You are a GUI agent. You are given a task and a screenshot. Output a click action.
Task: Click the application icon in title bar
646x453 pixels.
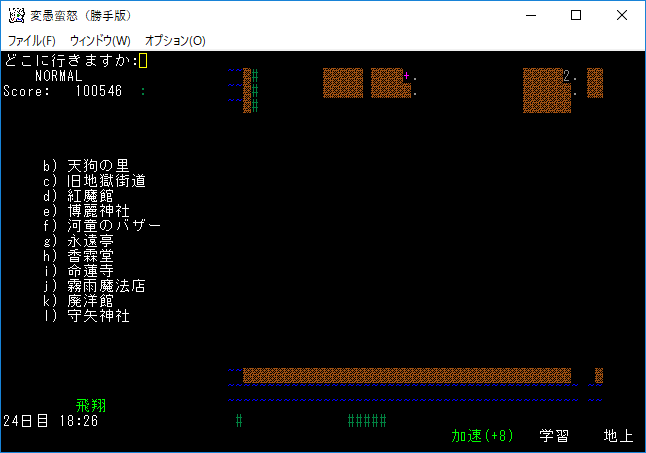[15, 15]
